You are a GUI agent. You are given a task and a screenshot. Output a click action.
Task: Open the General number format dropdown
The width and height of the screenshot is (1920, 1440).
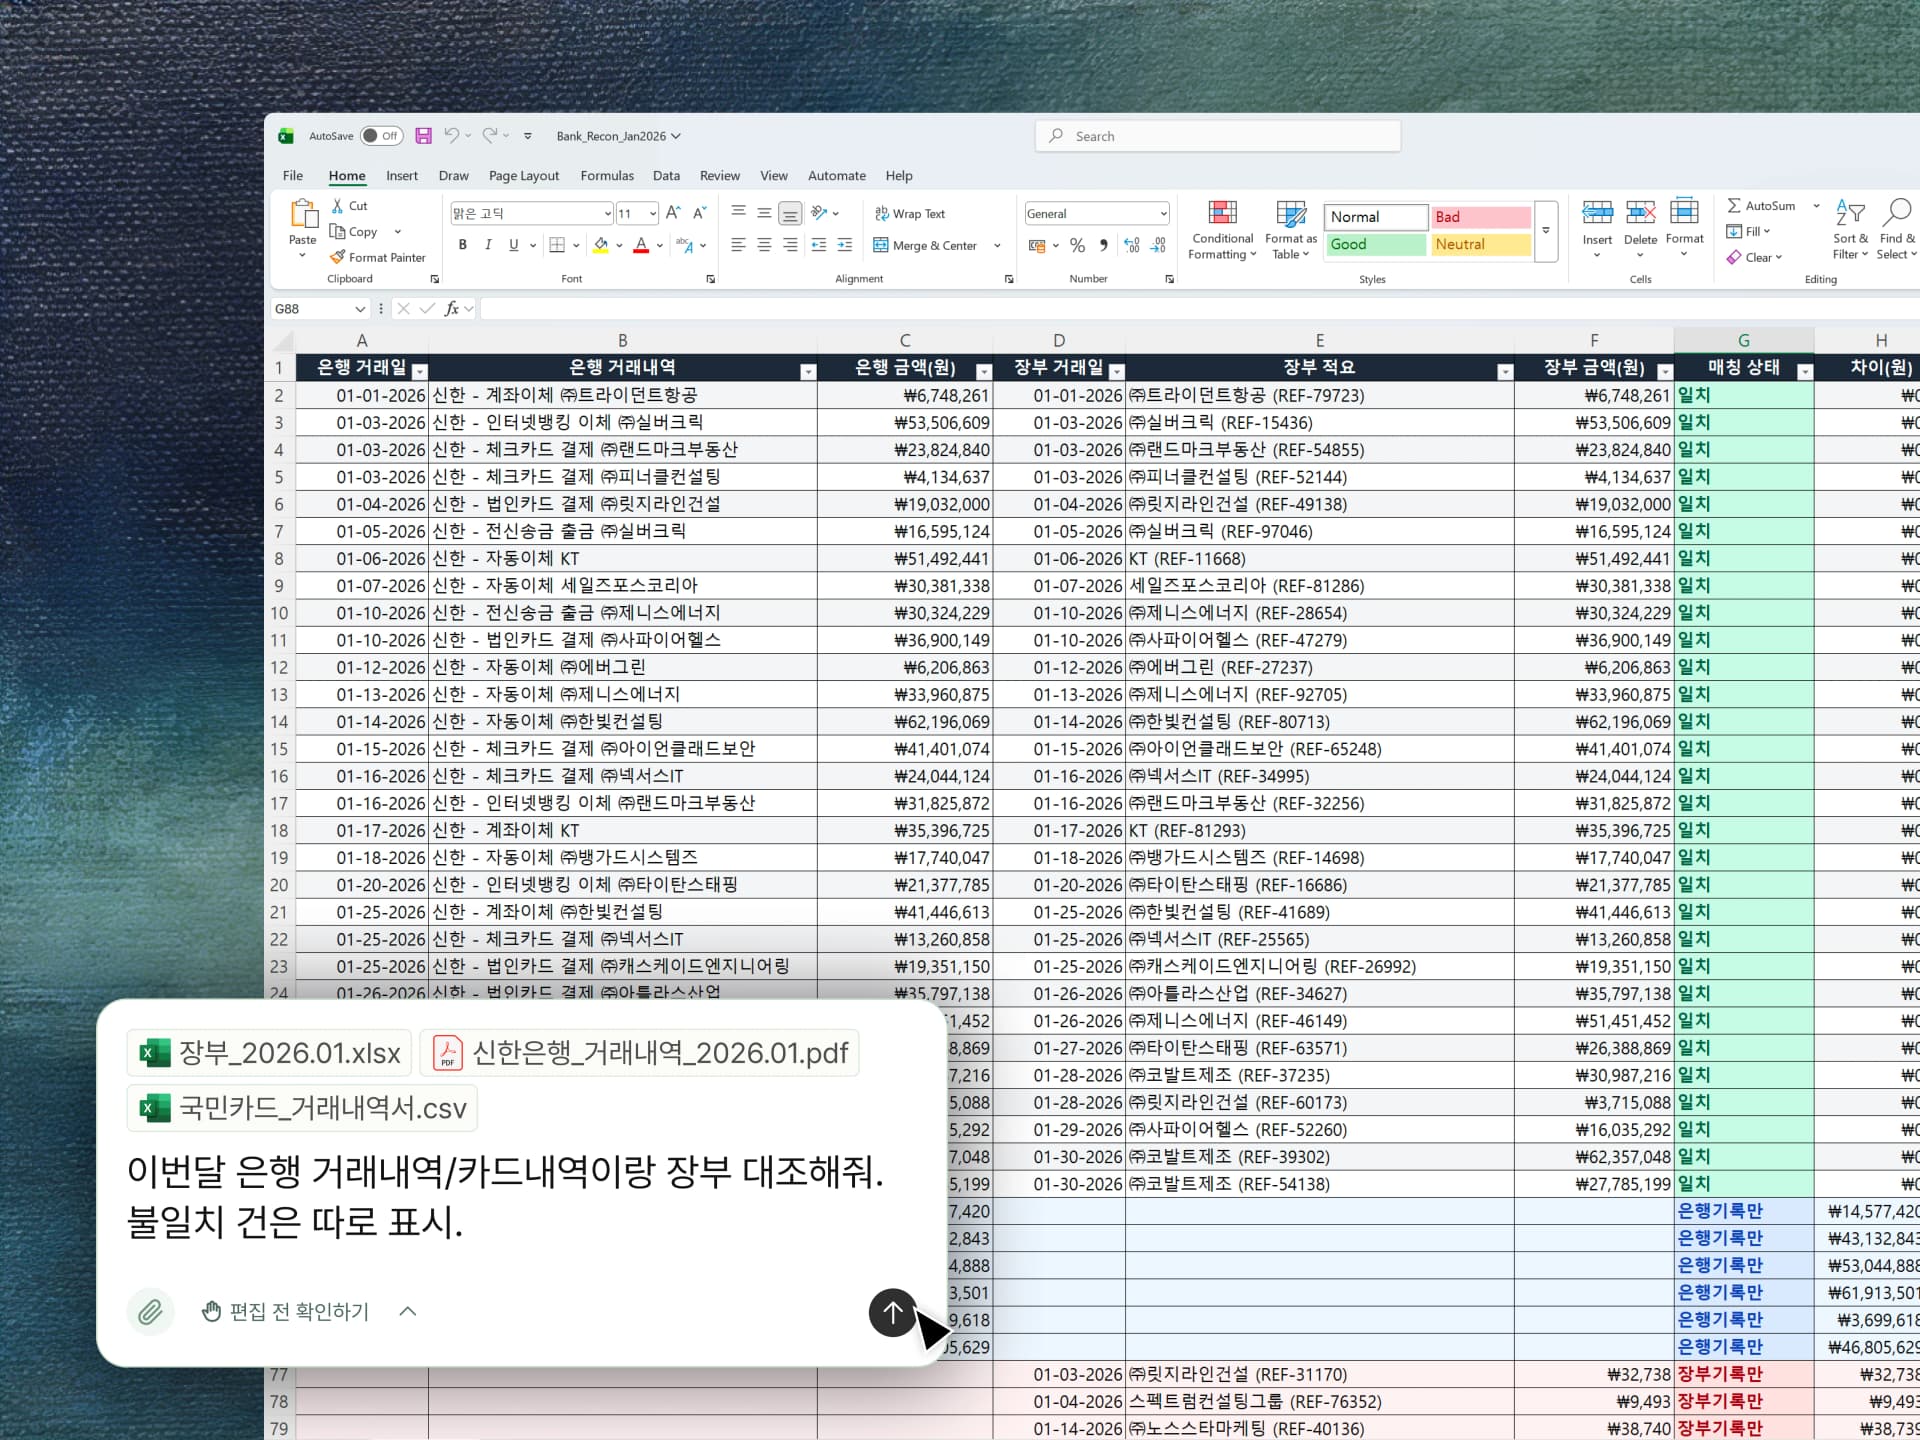(1163, 213)
